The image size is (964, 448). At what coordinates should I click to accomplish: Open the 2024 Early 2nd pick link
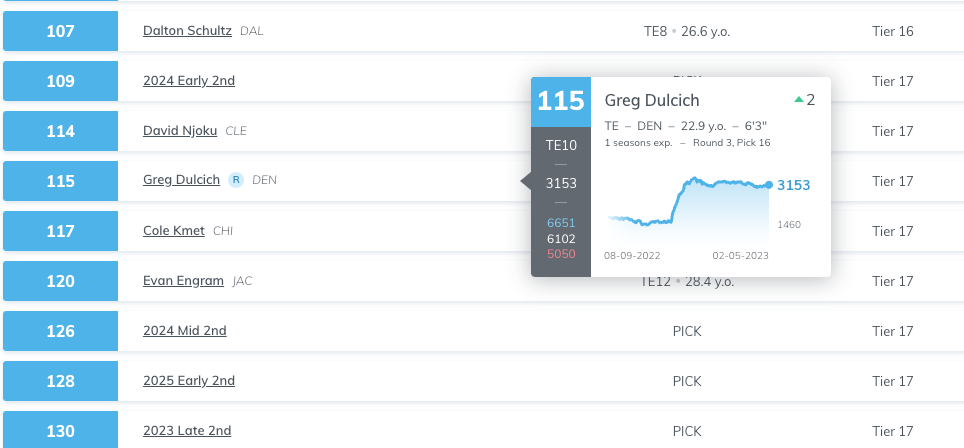[189, 81]
